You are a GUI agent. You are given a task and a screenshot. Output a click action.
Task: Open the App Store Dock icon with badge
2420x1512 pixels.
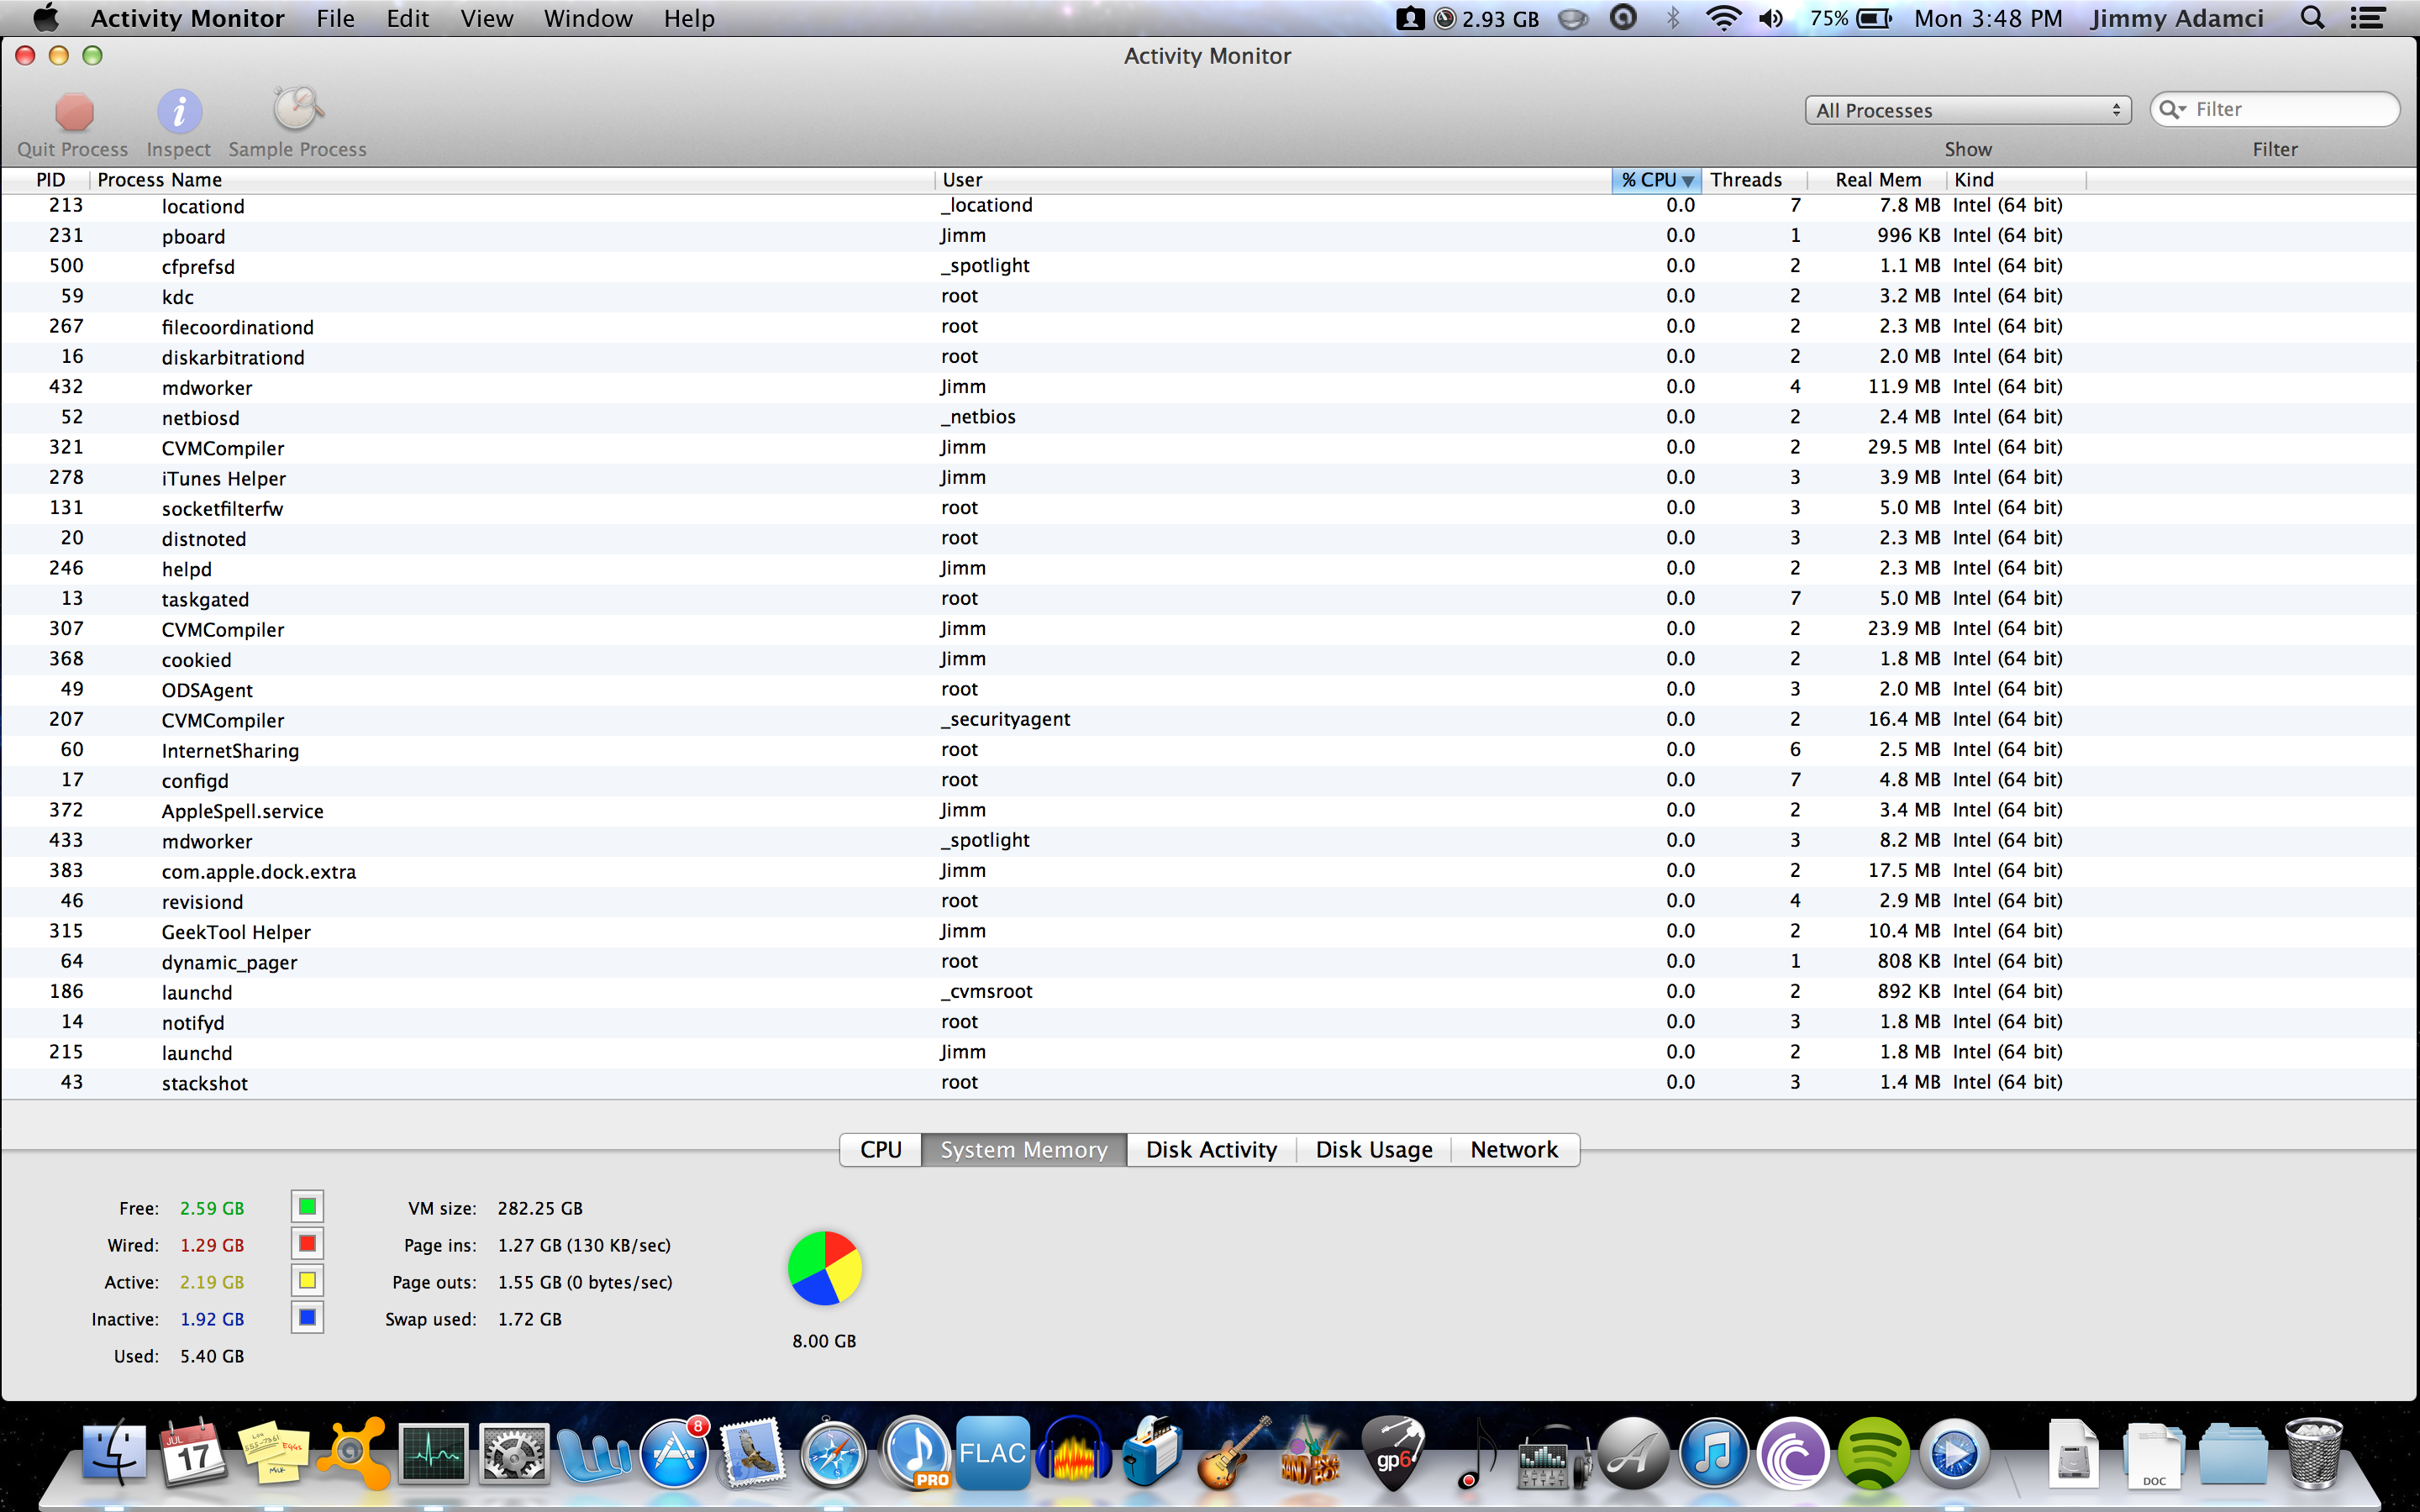click(674, 1453)
